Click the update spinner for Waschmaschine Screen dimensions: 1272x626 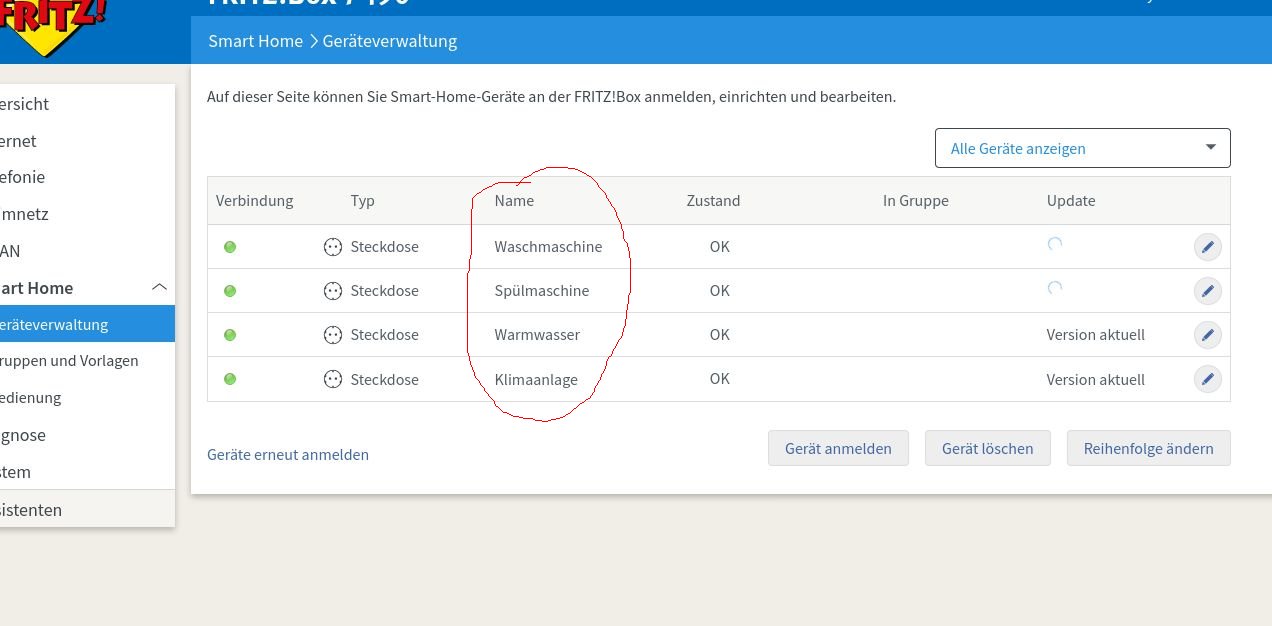coord(1054,245)
